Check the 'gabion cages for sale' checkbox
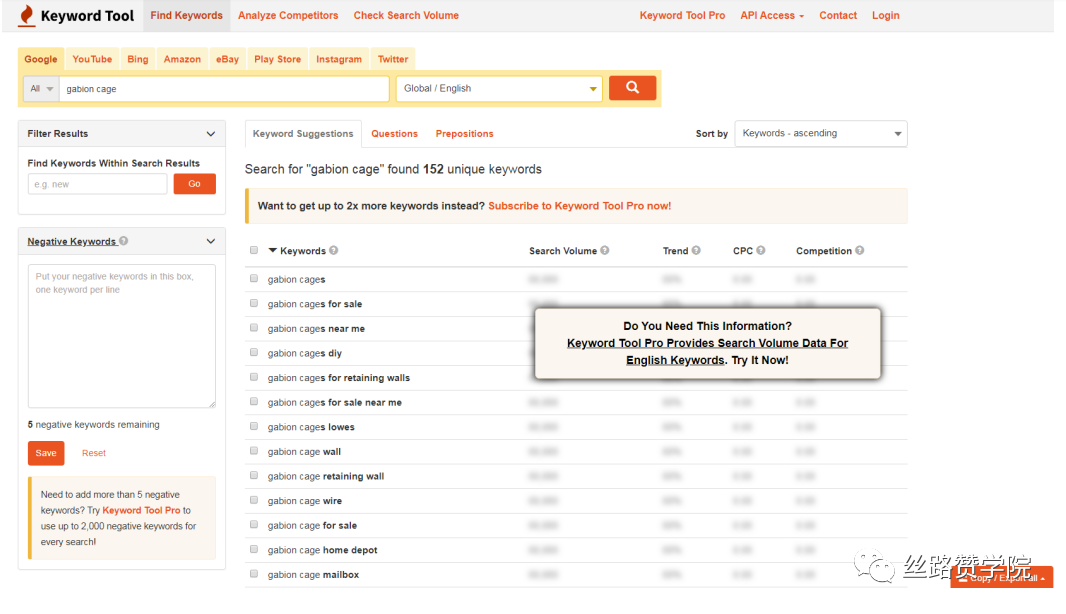The height and width of the screenshot is (614, 1066). (254, 303)
